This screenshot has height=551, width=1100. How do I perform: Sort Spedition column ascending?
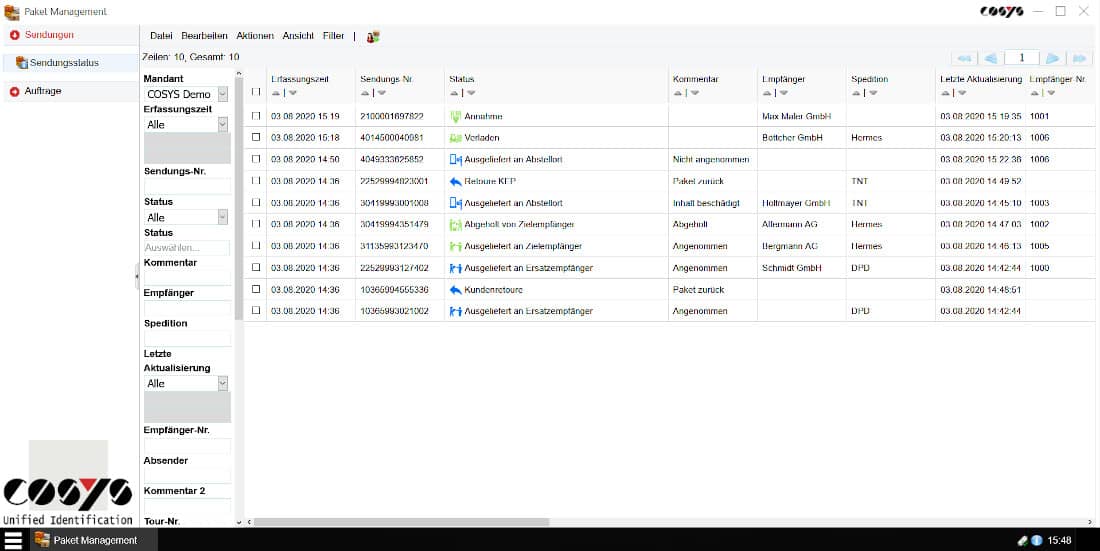856,93
